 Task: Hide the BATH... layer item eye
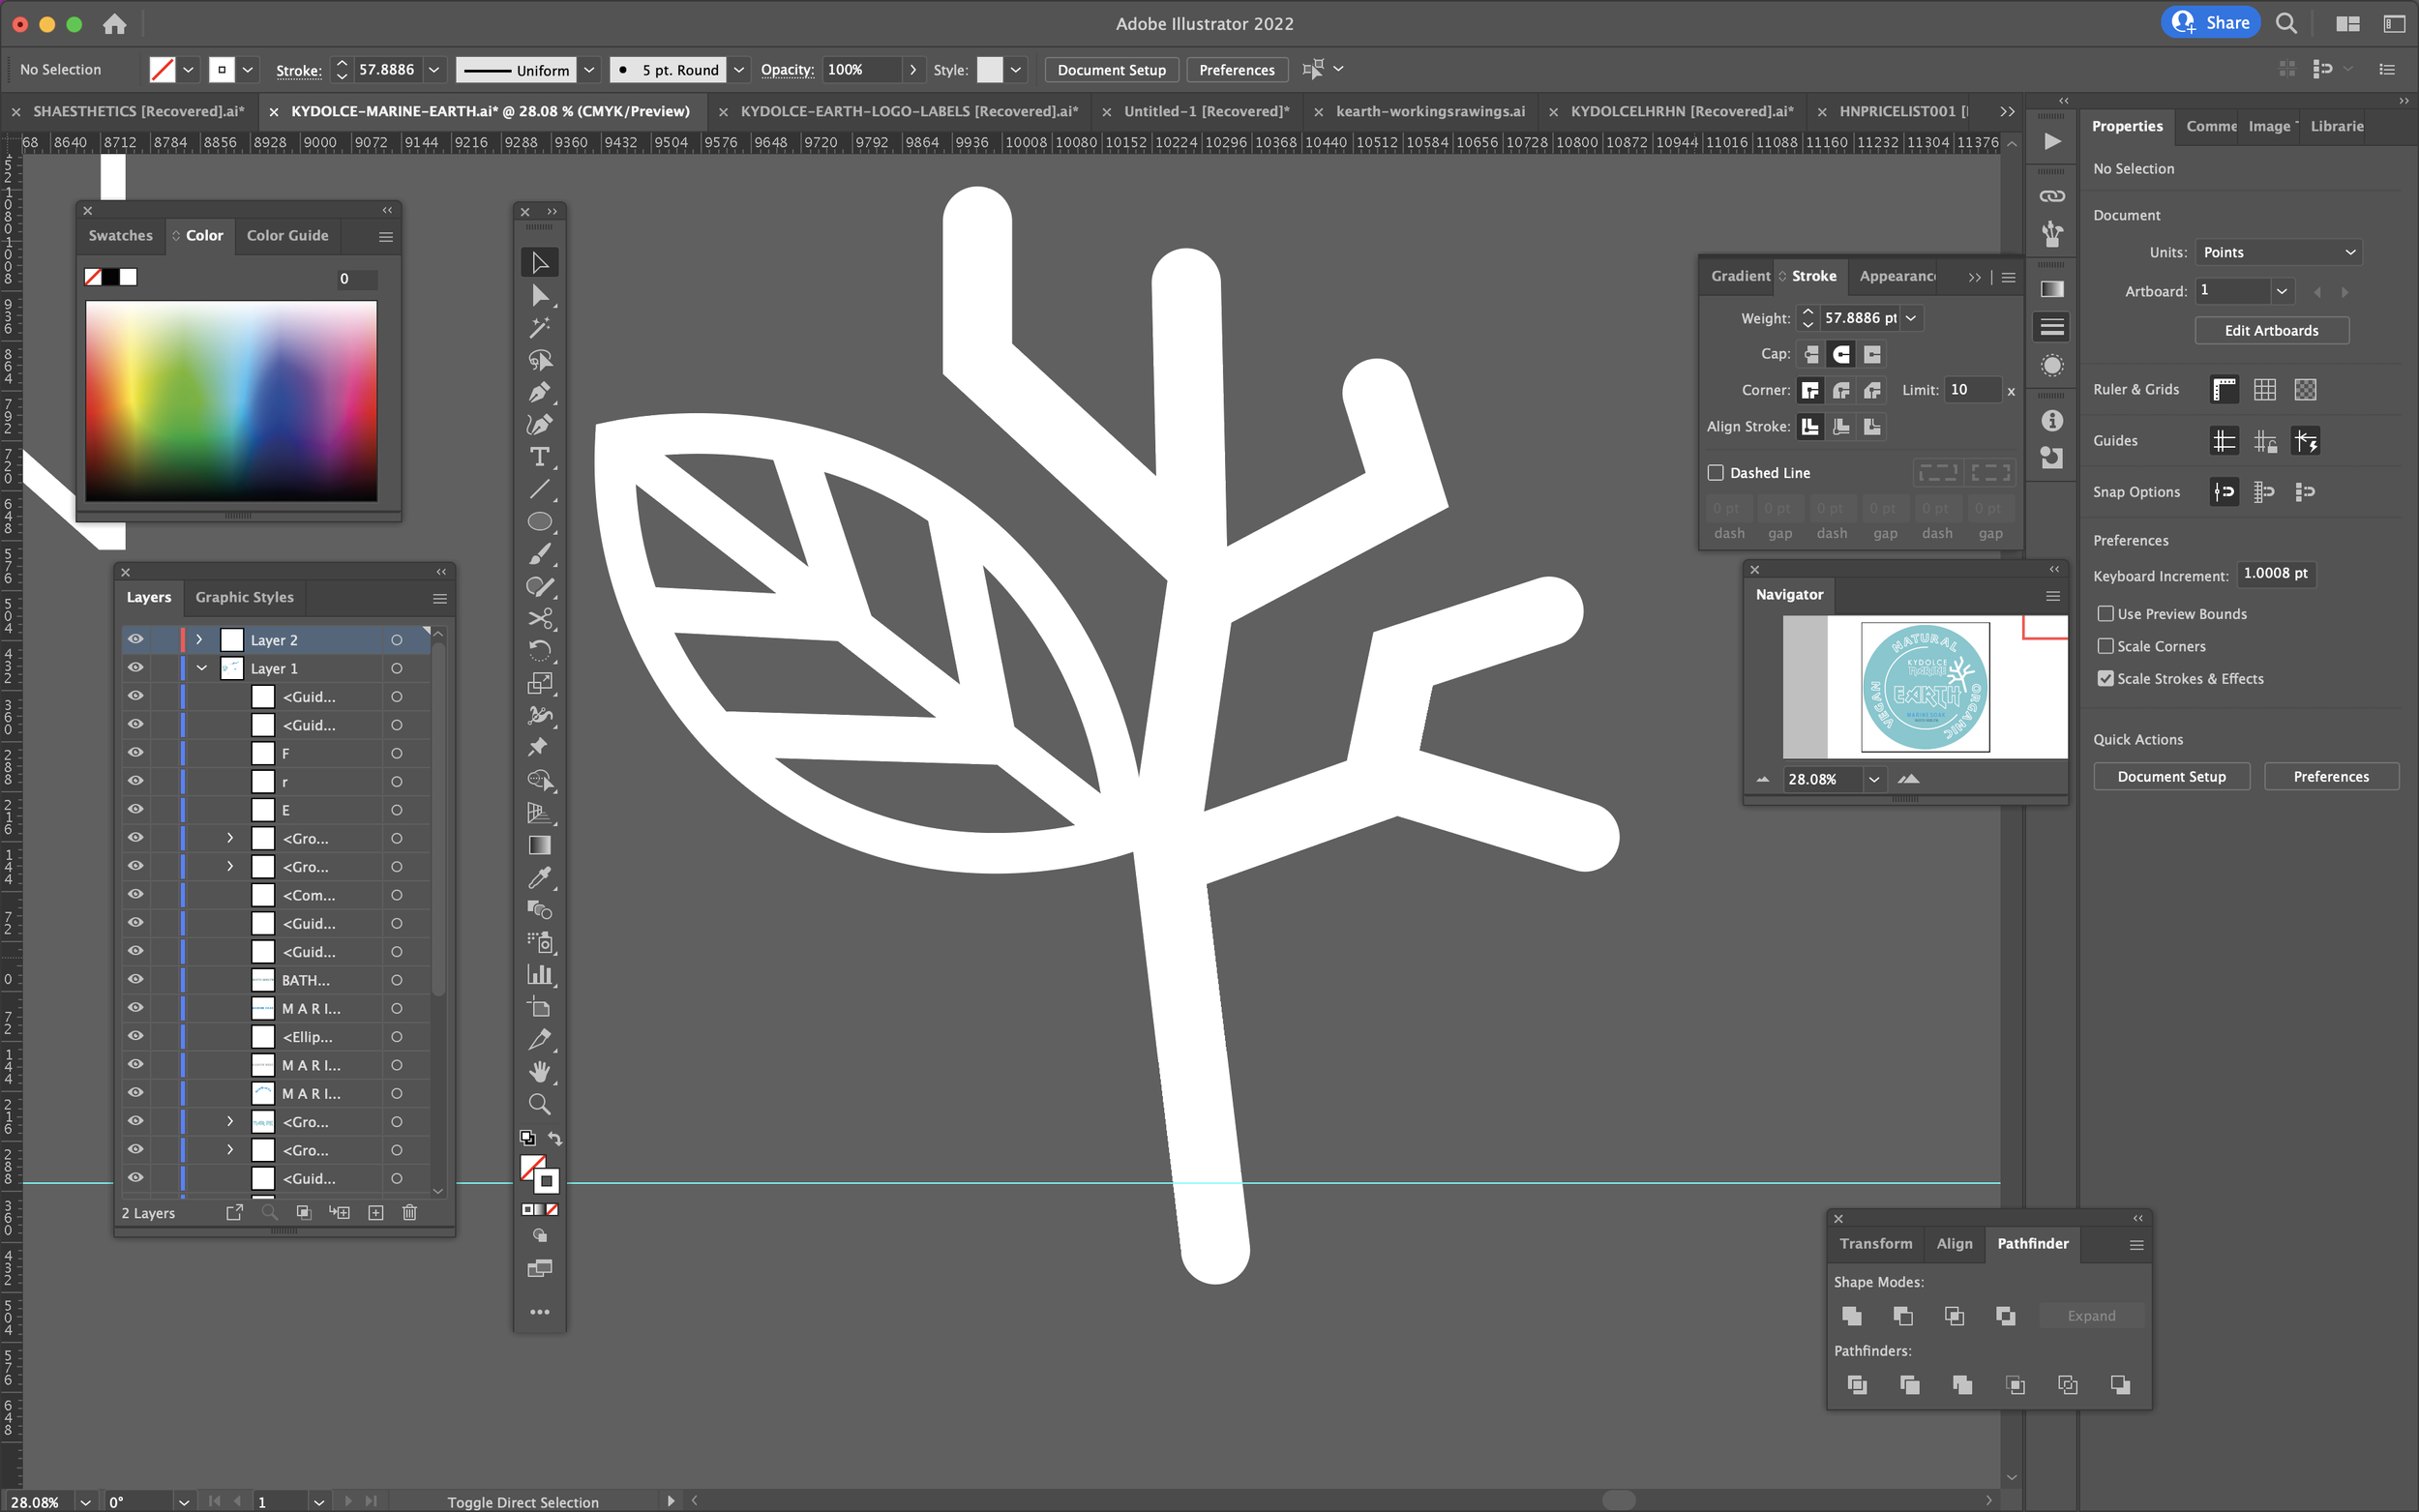click(136, 979)
